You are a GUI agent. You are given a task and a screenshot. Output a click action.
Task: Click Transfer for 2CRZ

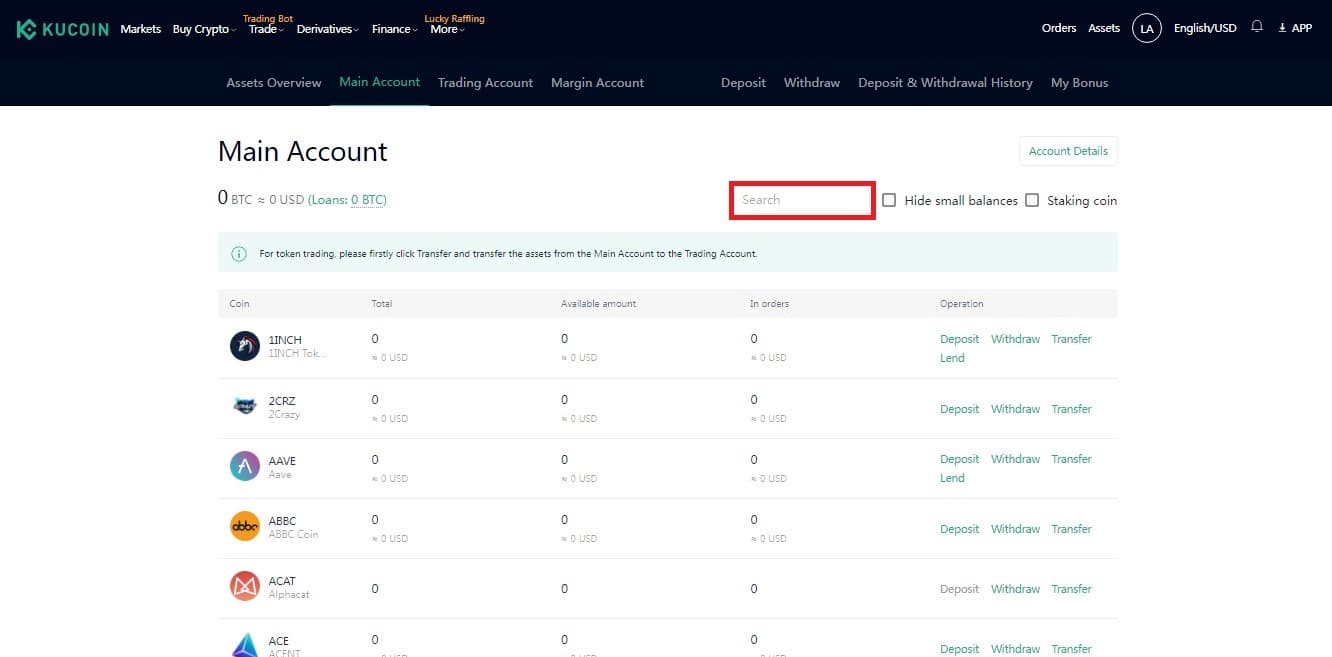[1071, 409]
